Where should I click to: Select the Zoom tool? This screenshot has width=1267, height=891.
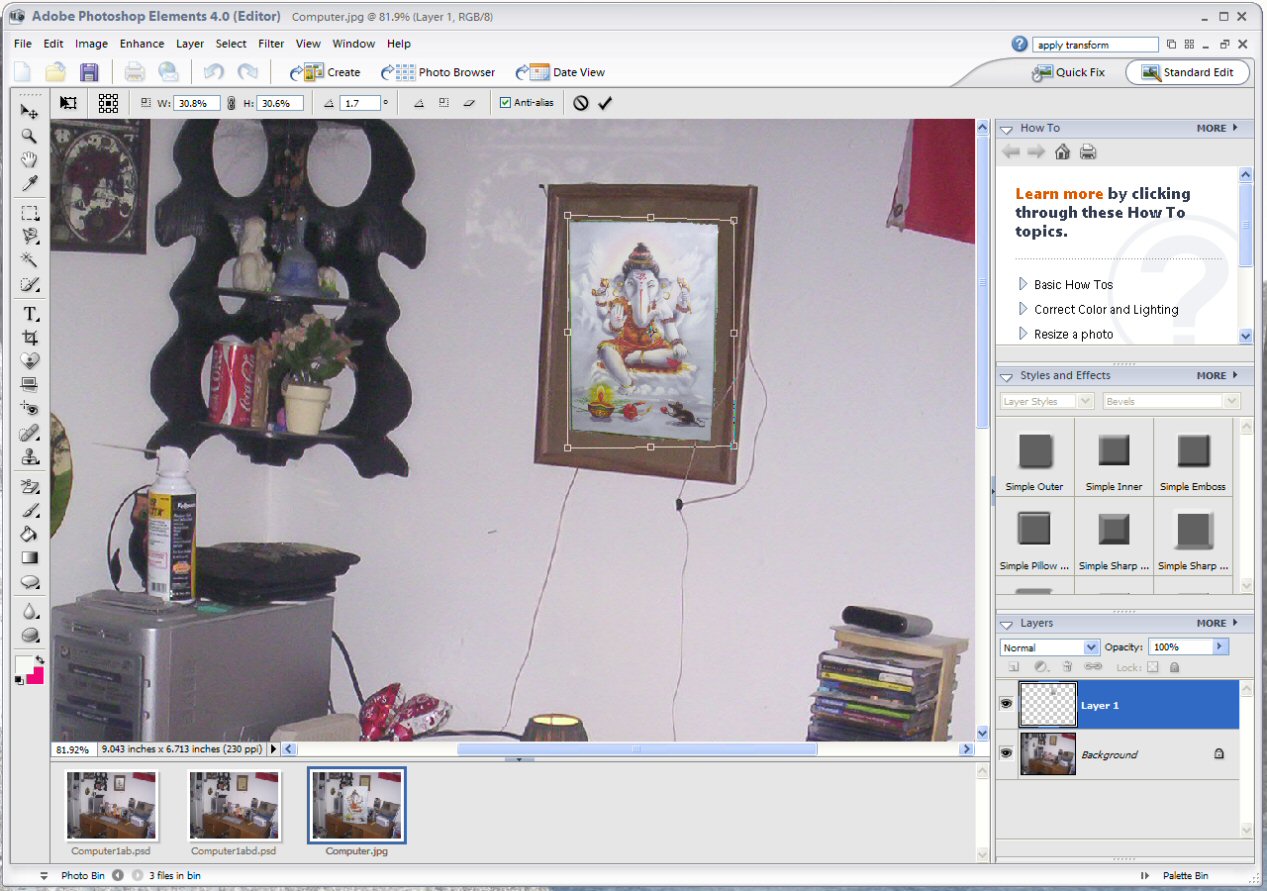(x=30, y=136)
